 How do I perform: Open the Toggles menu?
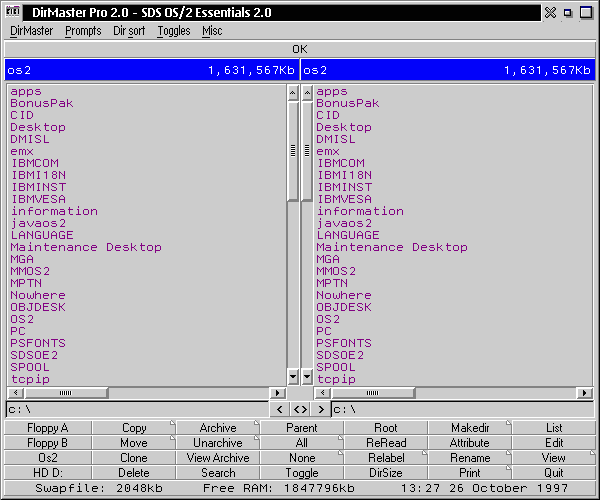(174, 31)
